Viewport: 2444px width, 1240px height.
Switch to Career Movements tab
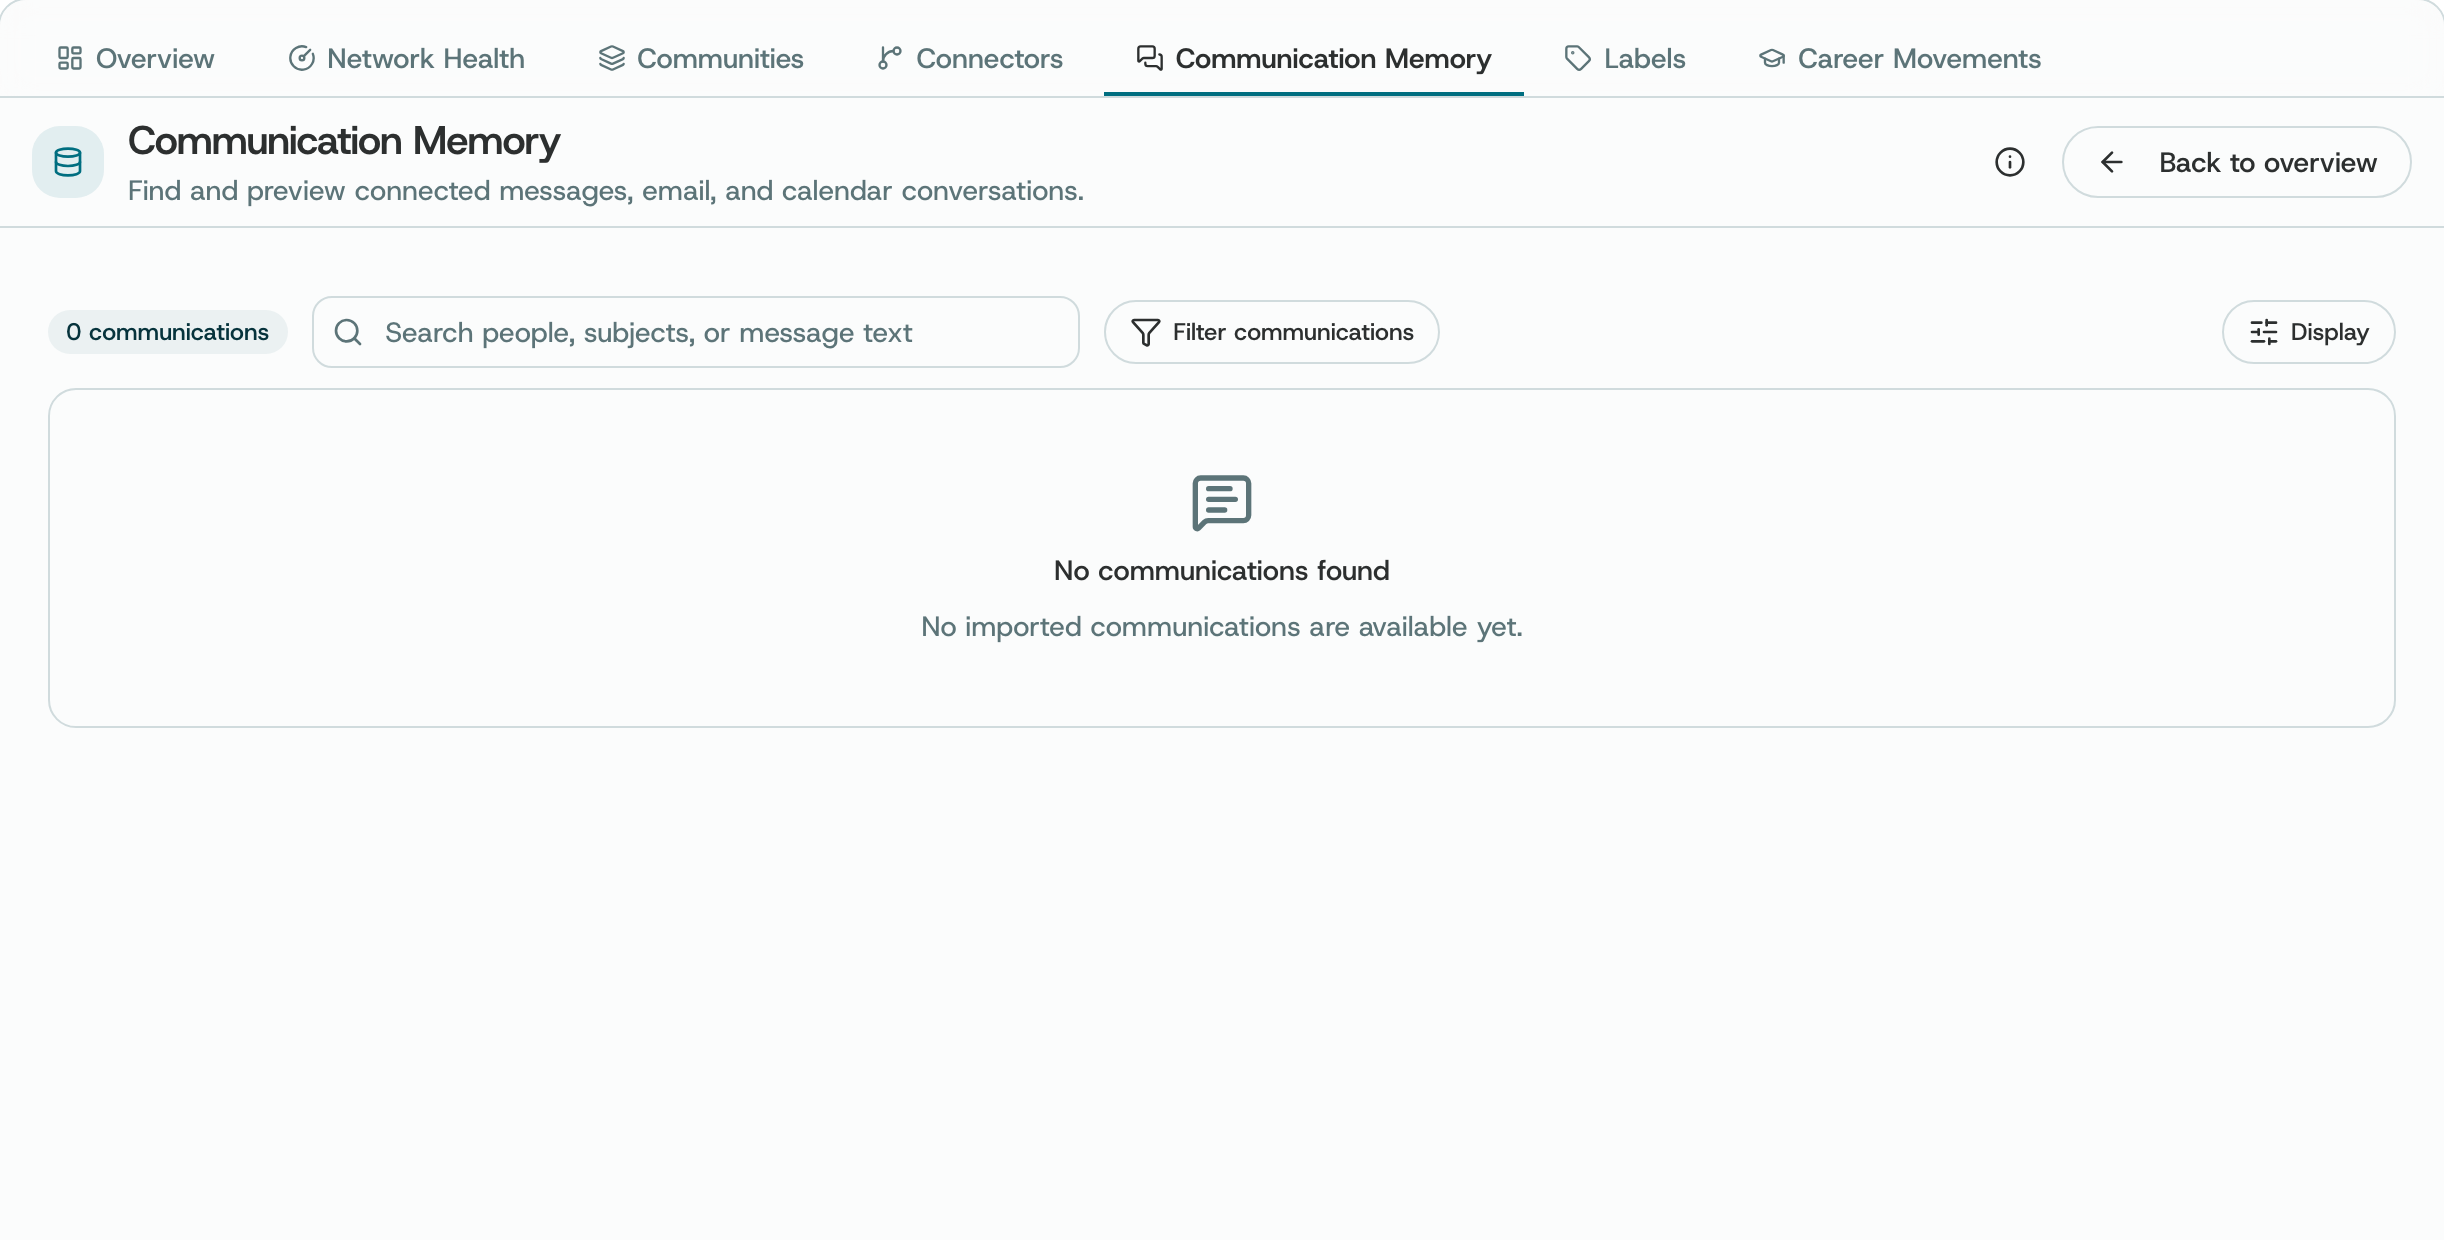(1899, 58)
